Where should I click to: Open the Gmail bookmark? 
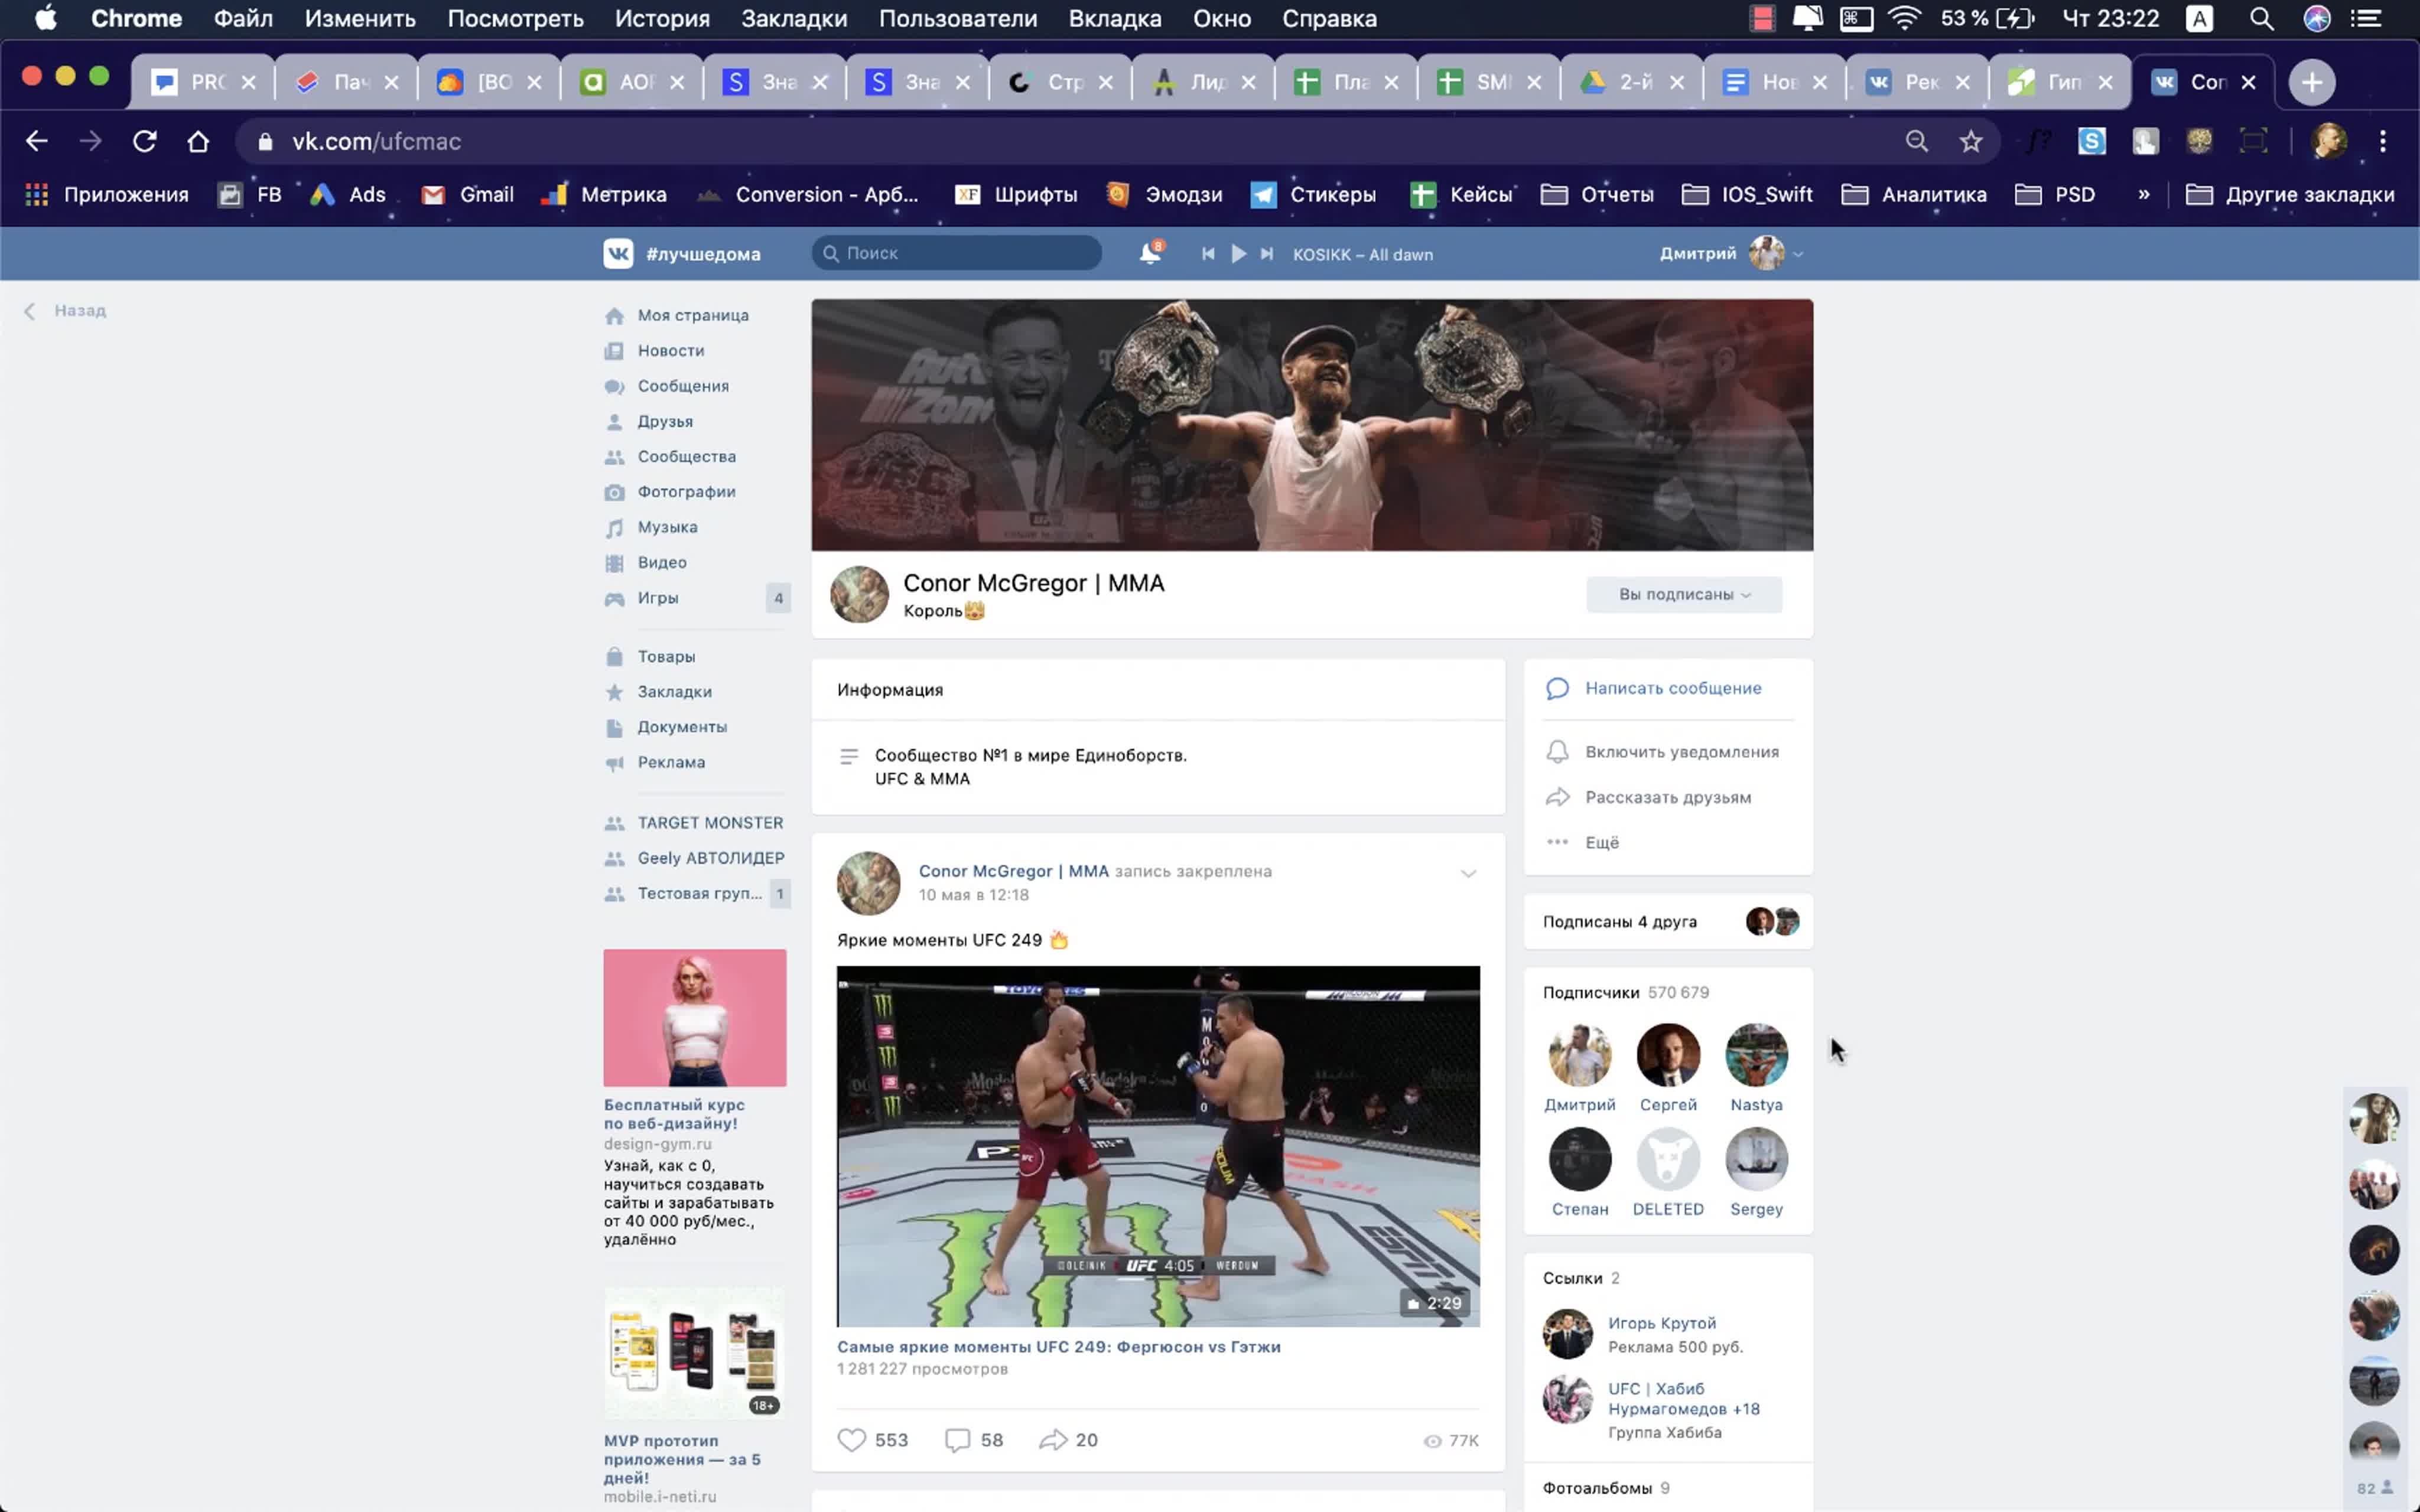point(467,195)
